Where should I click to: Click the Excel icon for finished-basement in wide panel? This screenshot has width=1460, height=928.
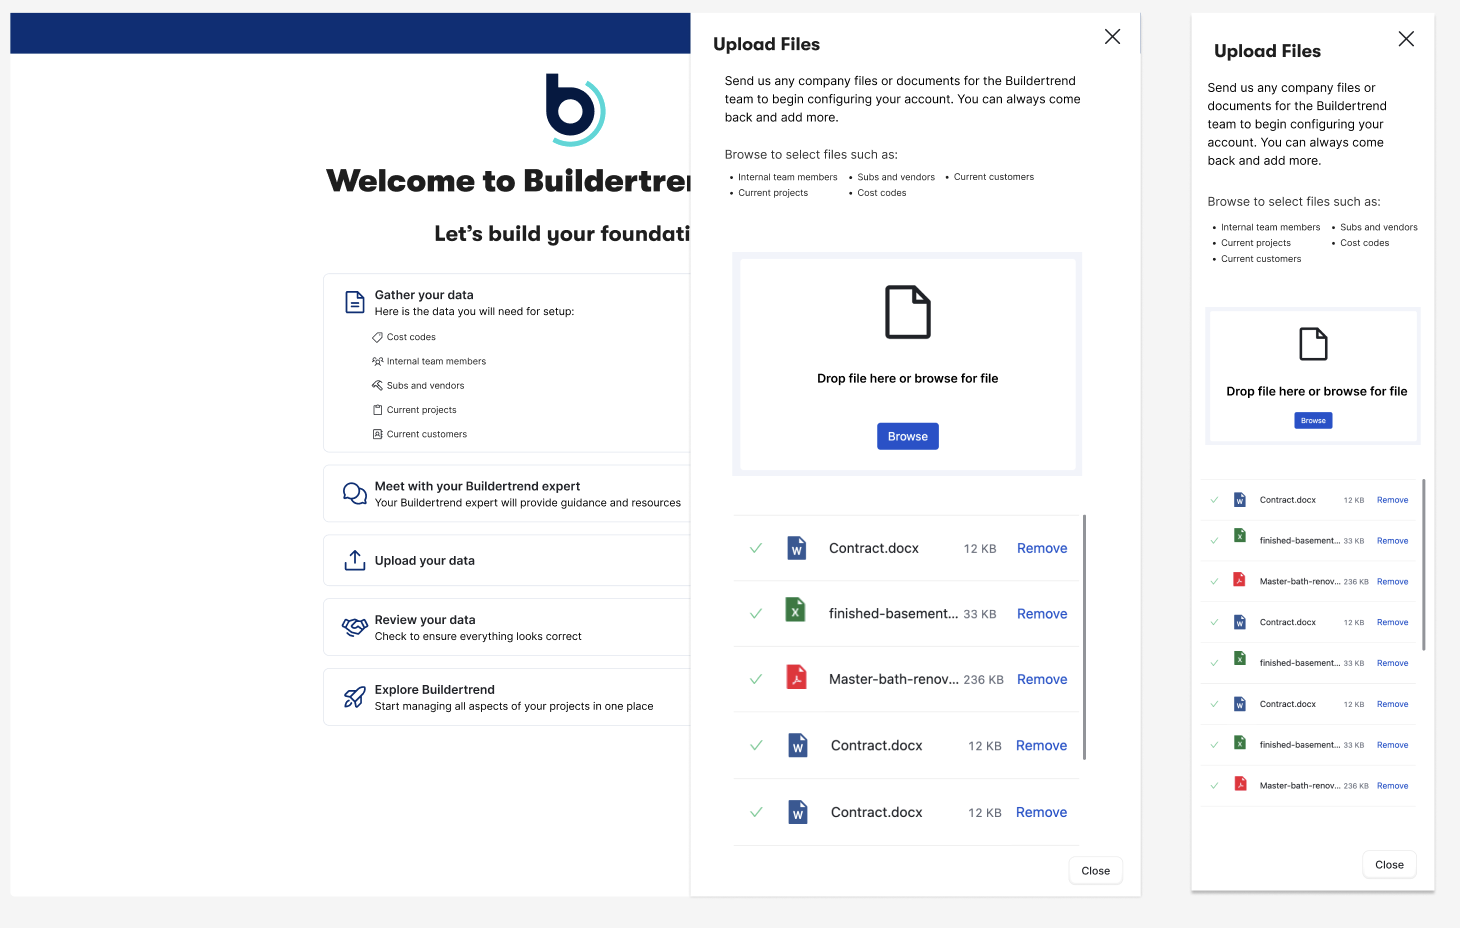795,610
